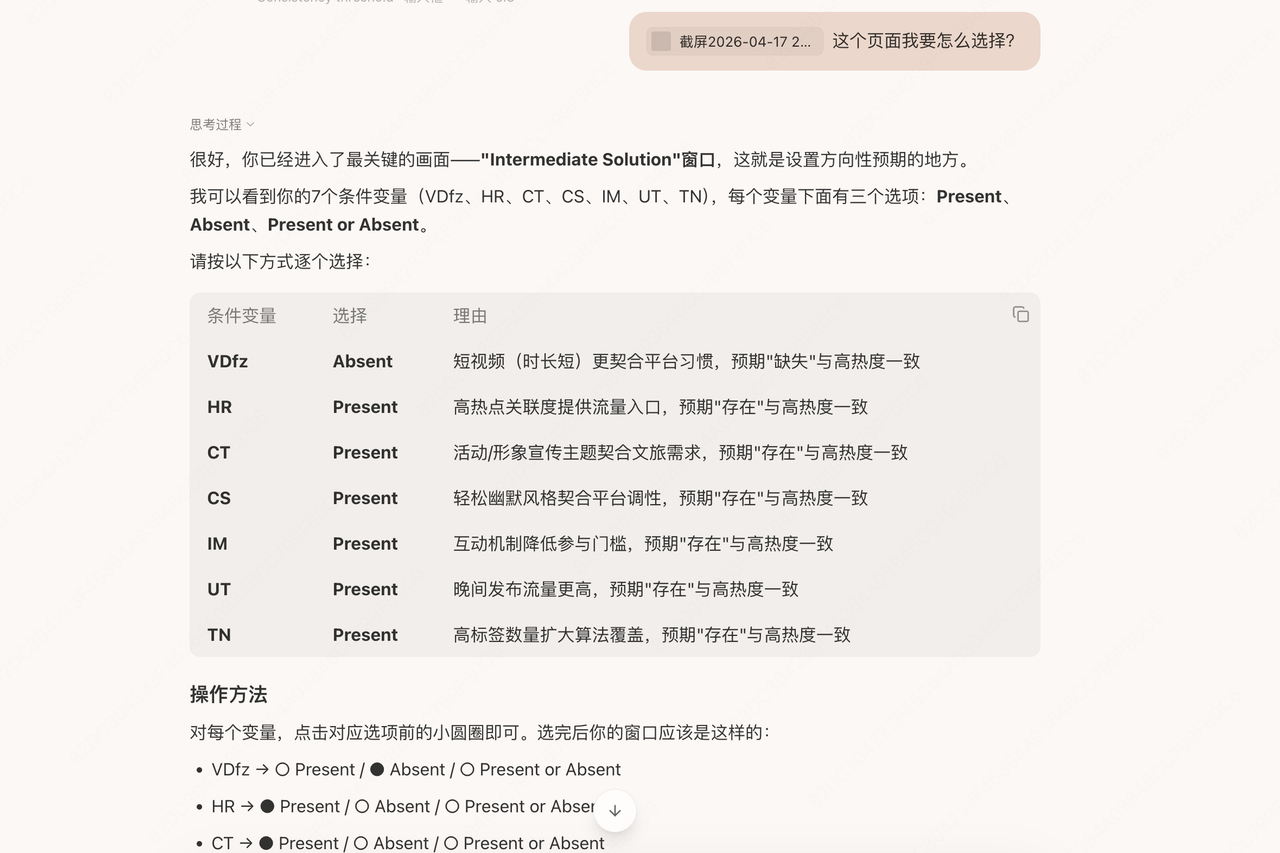The width and height of the screenshot is (1280, 853).
Task: Expand the 思考过程 section
Action: [222, 124]
